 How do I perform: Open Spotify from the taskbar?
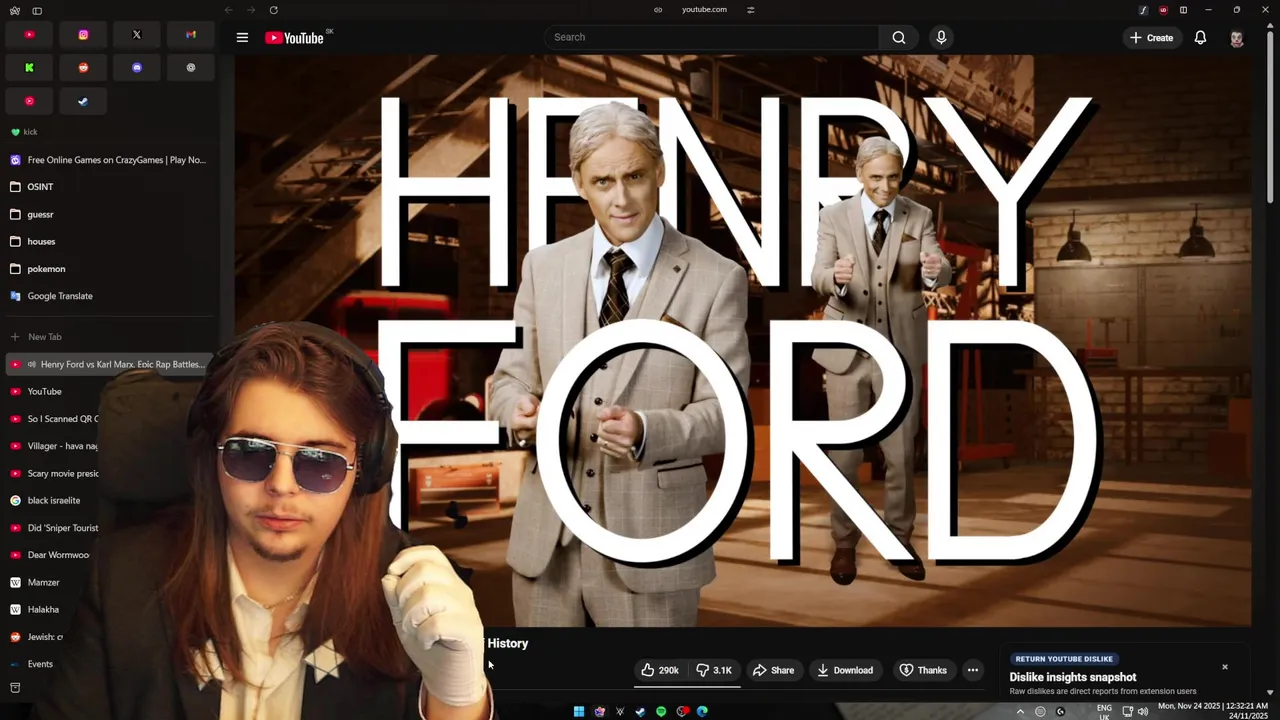(661, 712)
